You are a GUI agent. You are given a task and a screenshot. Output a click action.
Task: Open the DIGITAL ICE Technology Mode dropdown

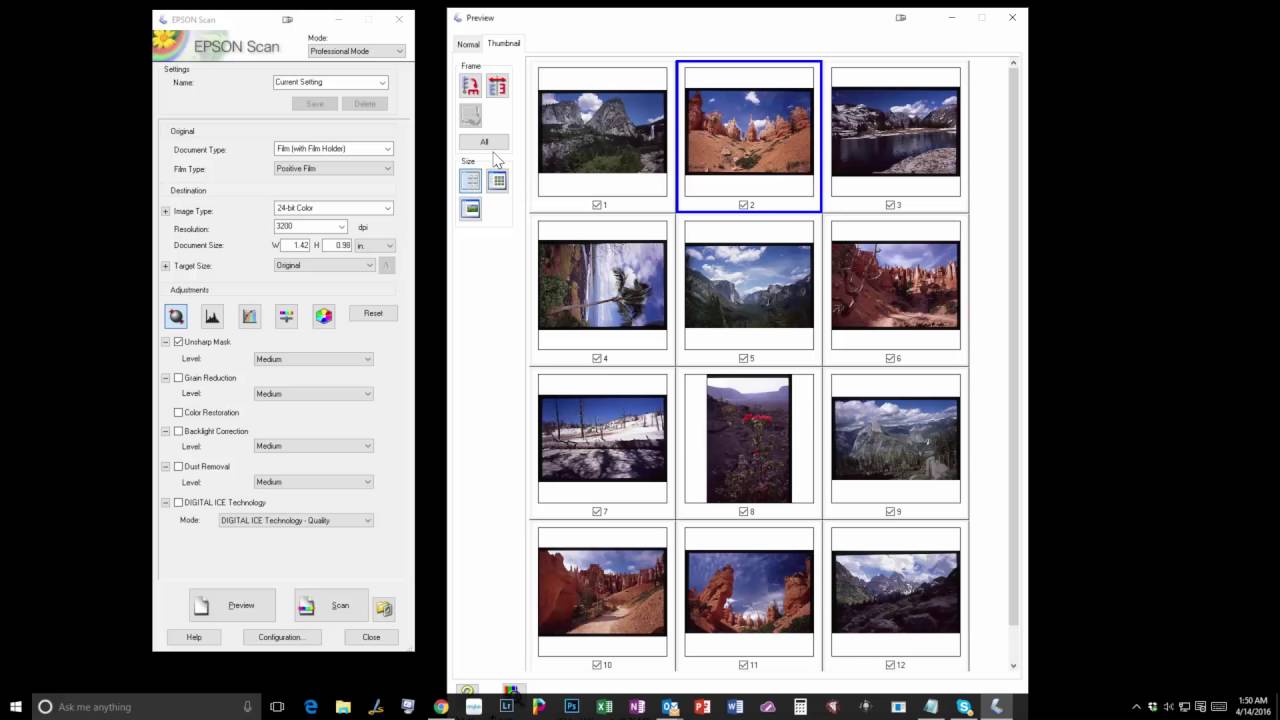coord(296,520)
